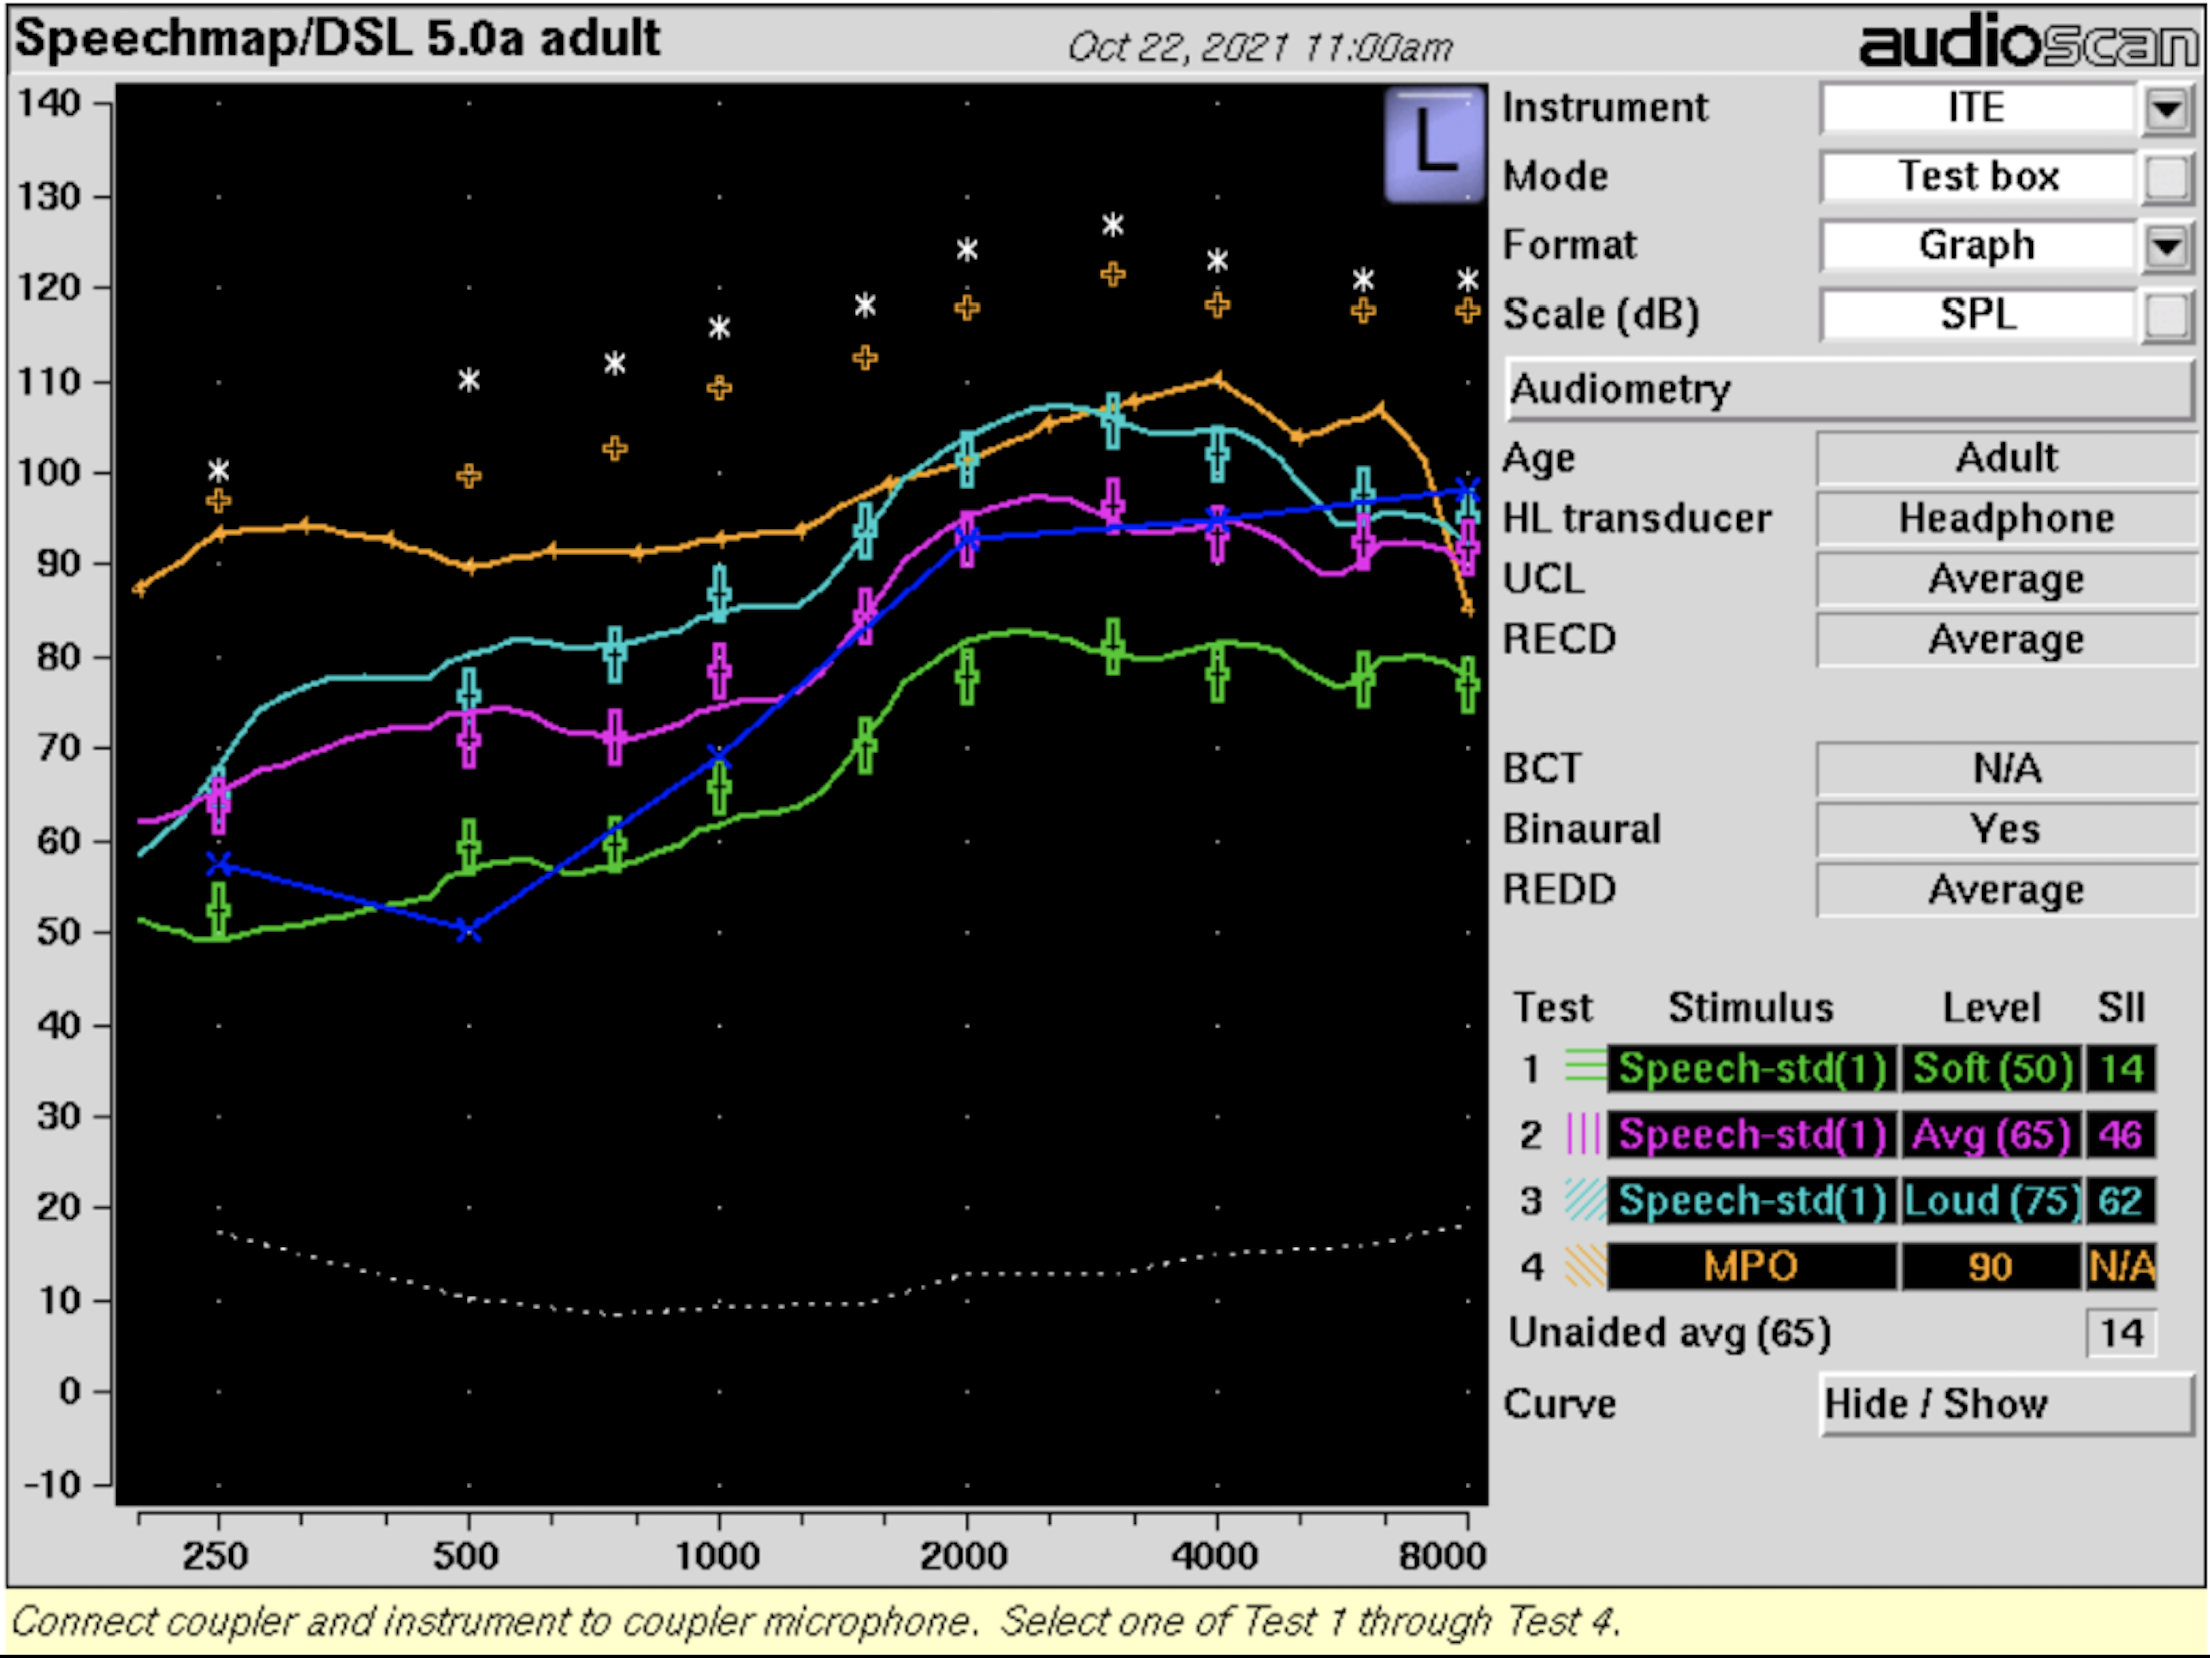Screen dimensions: 2210x1658
Task: Click the Oct 22, 2021 11:00am timestamp
Action: point(1260,47)
